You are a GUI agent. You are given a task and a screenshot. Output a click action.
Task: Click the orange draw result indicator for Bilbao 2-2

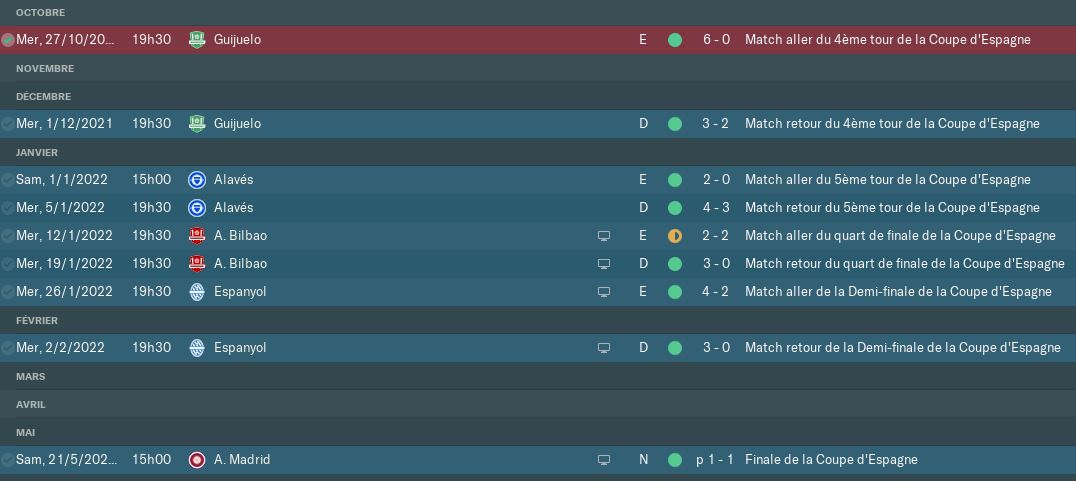[675, 236]
